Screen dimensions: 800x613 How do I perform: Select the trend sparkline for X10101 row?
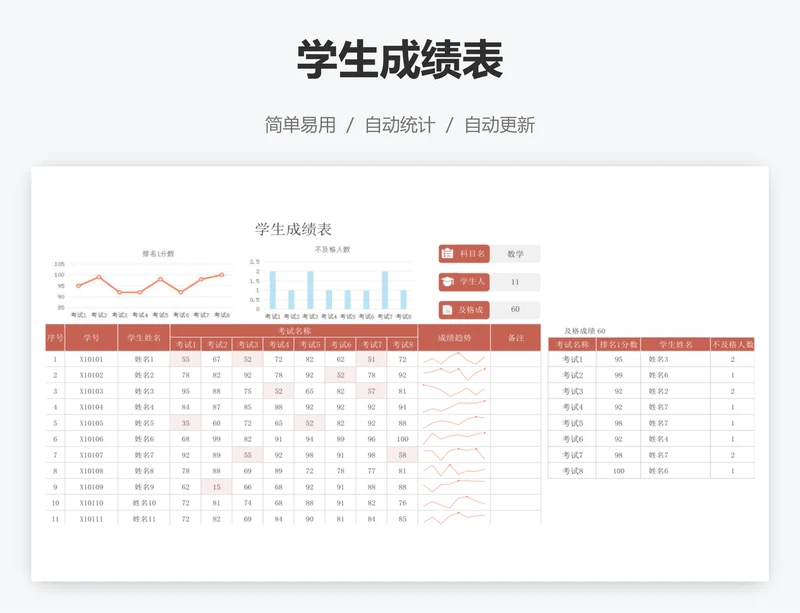tap(454, 359)
